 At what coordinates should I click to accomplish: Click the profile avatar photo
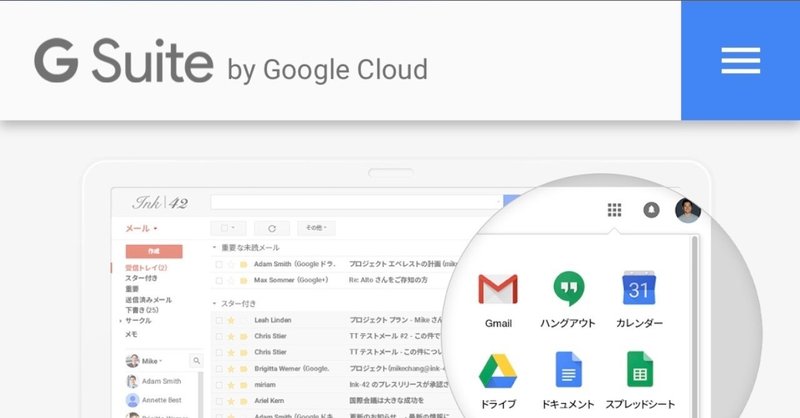(x=687, y=210)
